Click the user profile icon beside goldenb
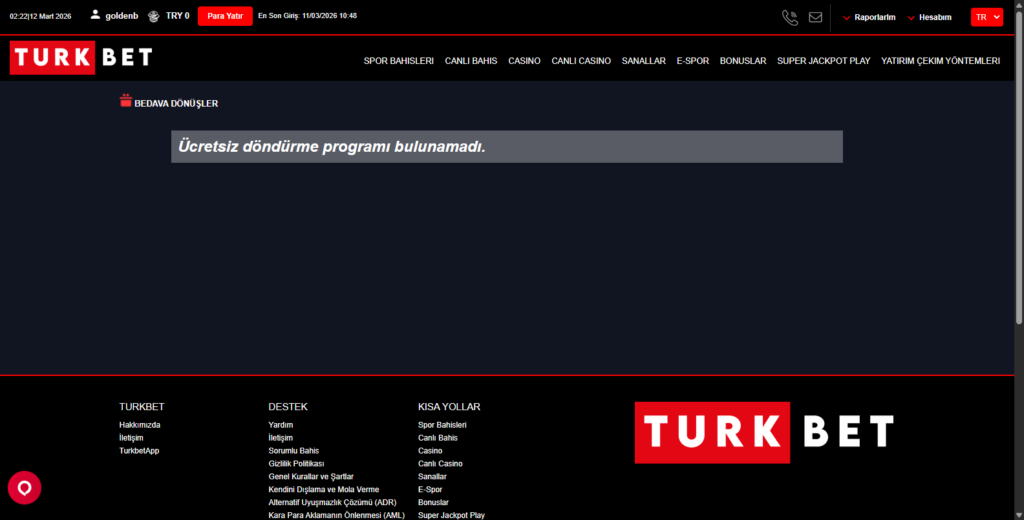This screenshot has width=1024, height=520. tap(95, 16)
